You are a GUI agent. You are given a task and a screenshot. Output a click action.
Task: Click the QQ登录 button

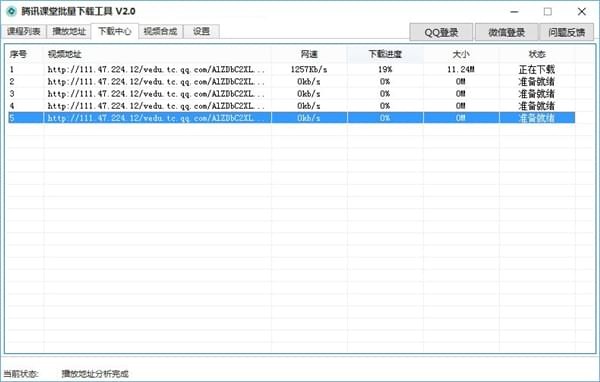[441, 32]
